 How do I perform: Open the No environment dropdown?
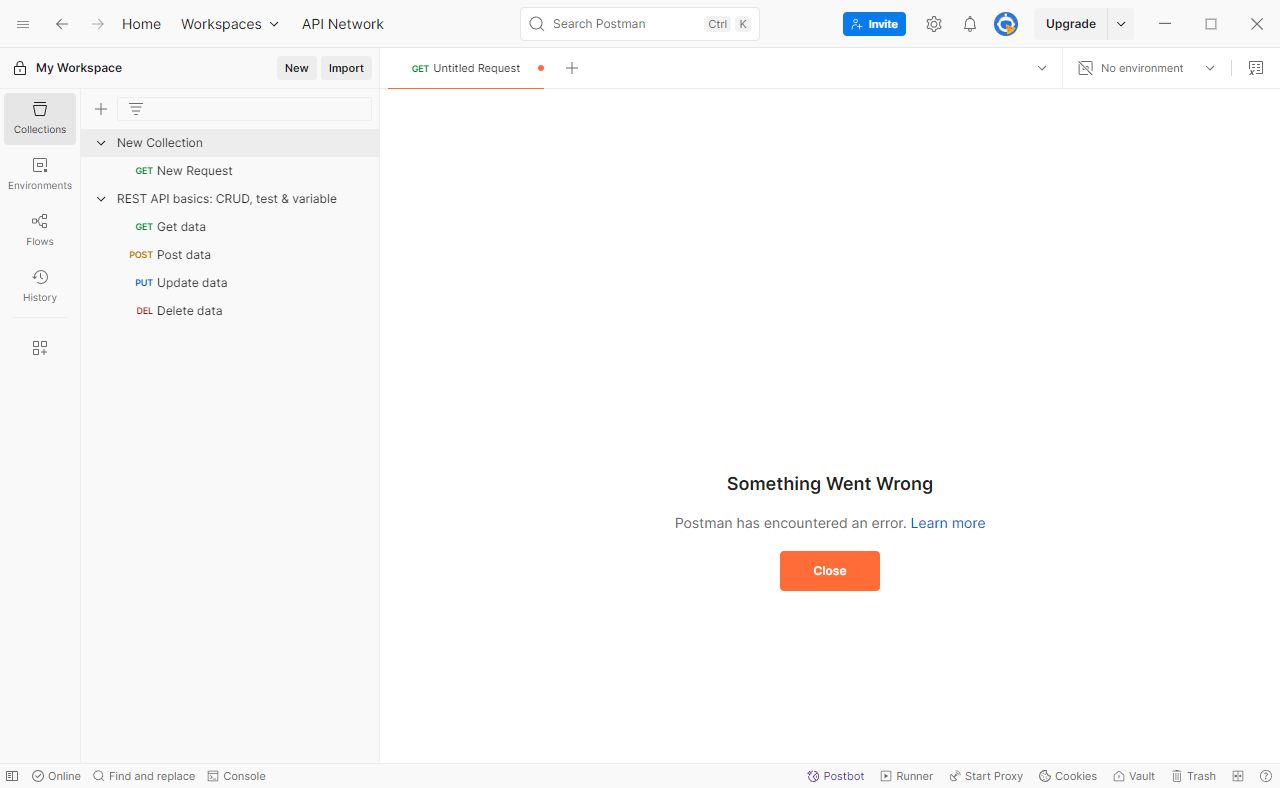(1146, 68)
